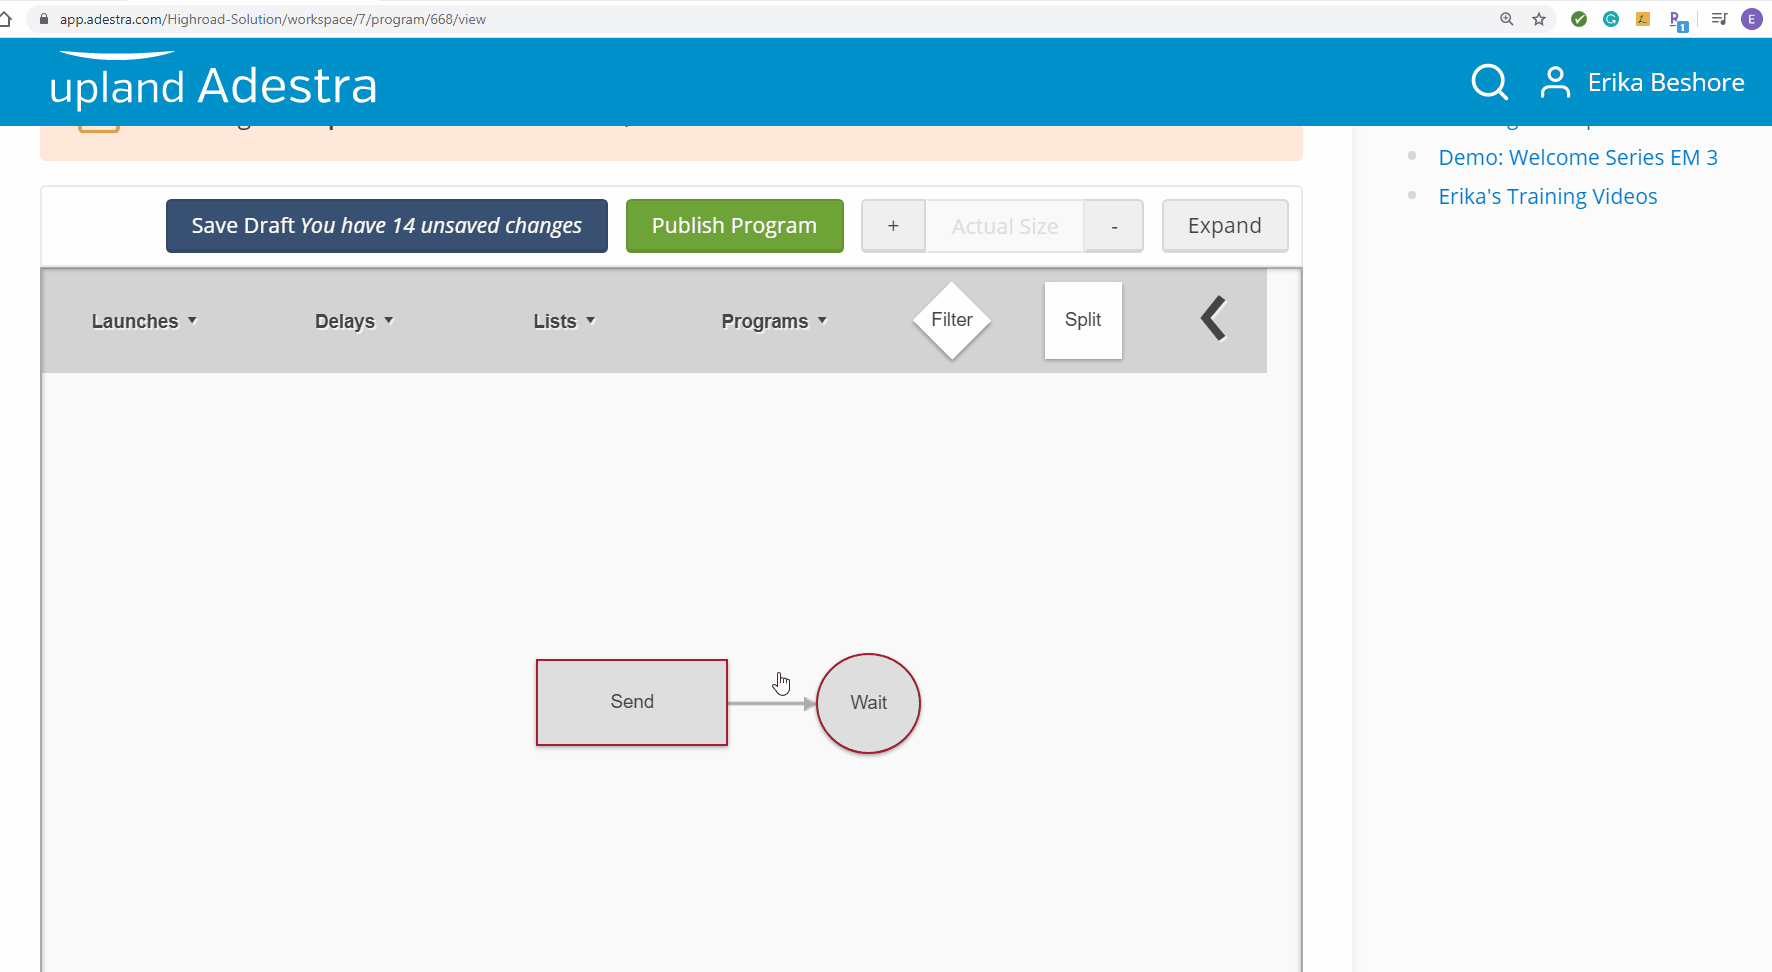Open the media control playlist icon
This screenshot has width=1772, height=972.
tap(1720, 19)
